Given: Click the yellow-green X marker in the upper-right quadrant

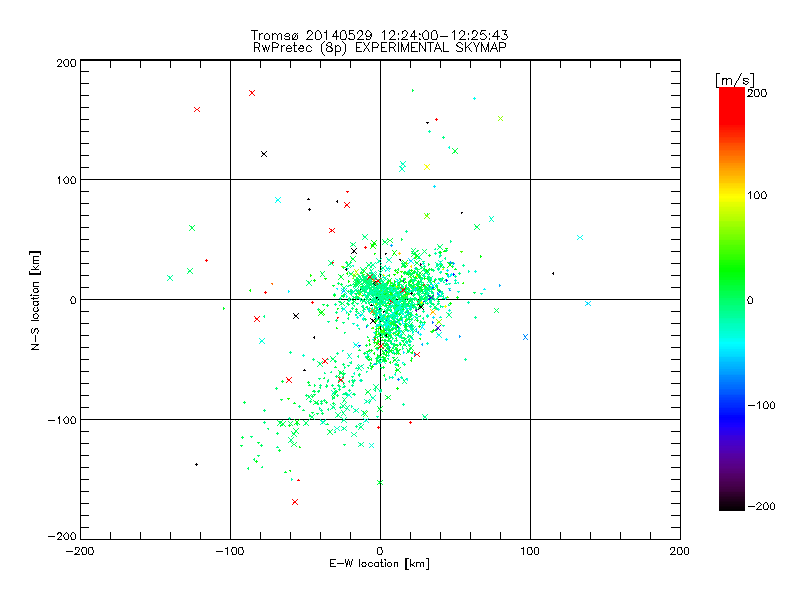Looking at the screenshot, I should 501,119.
